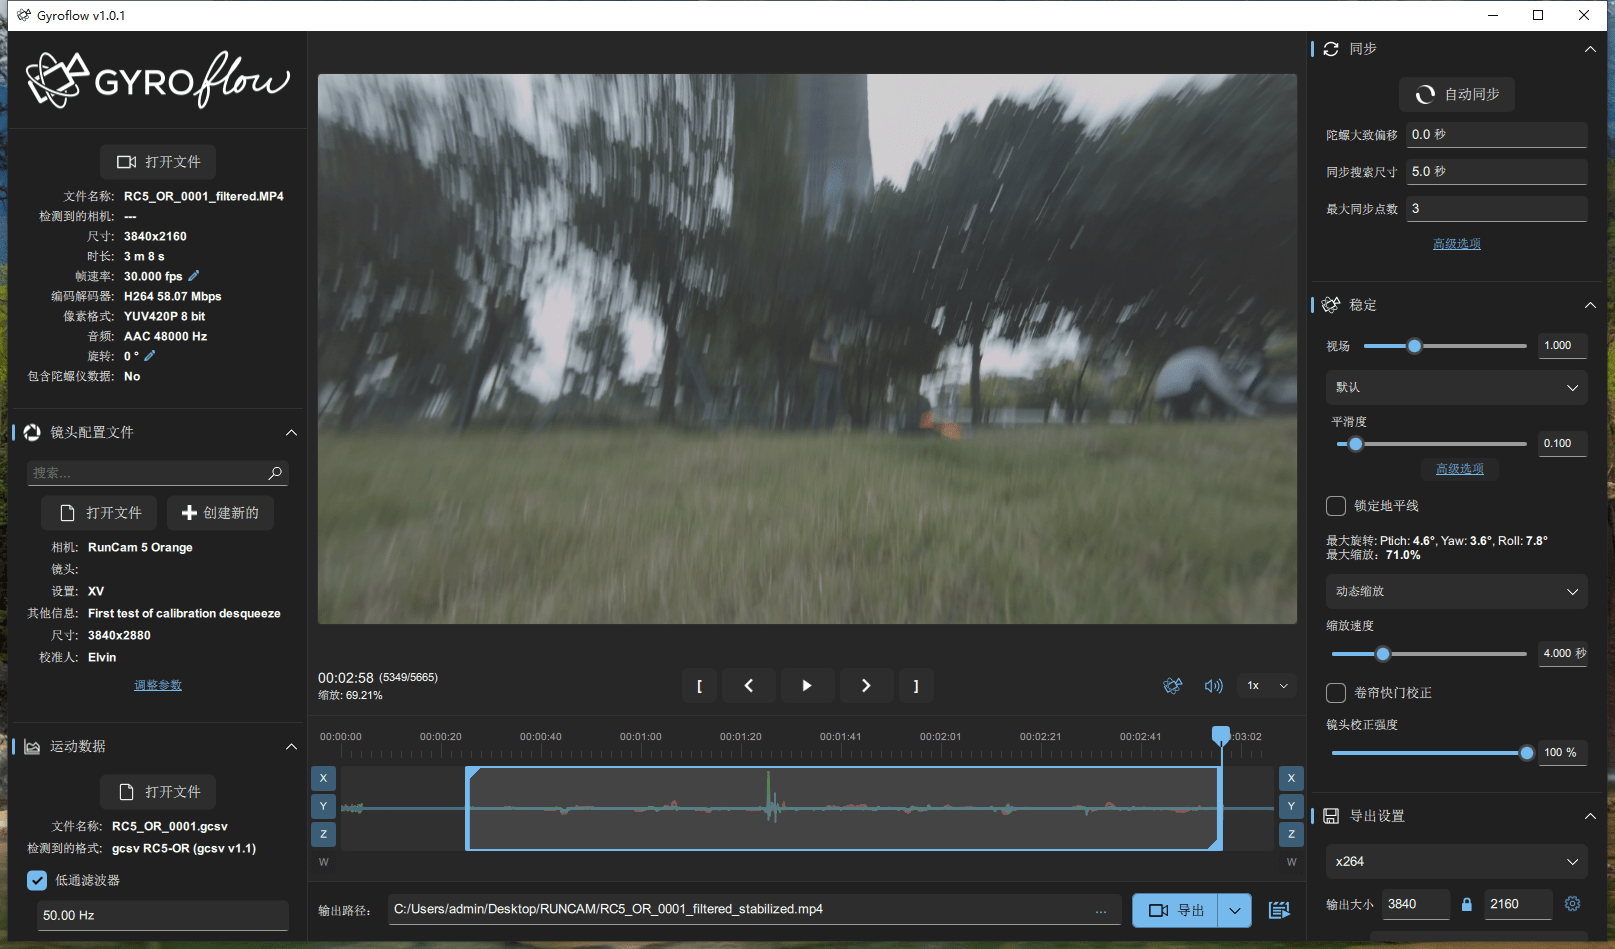Toggle the right Z axis on the gyro chart
The width and height of the screenshot is (1615, 949).
coord(1291,834)
